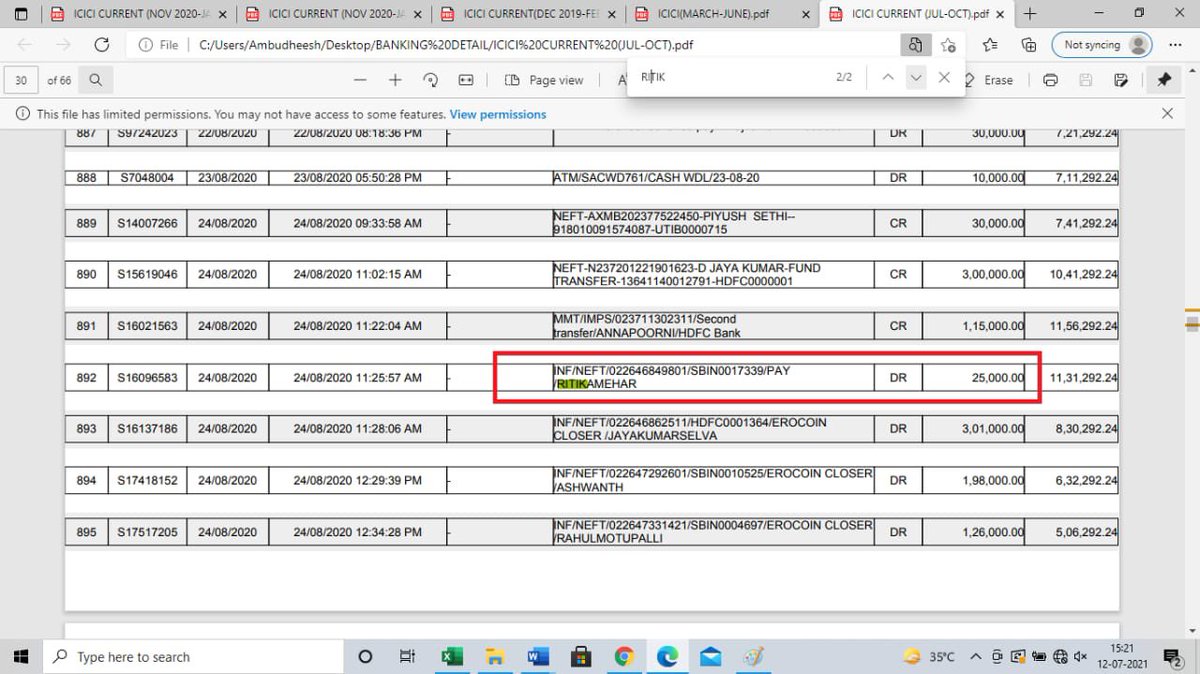Open File Explorer from the taskbar

click(494, 656)
